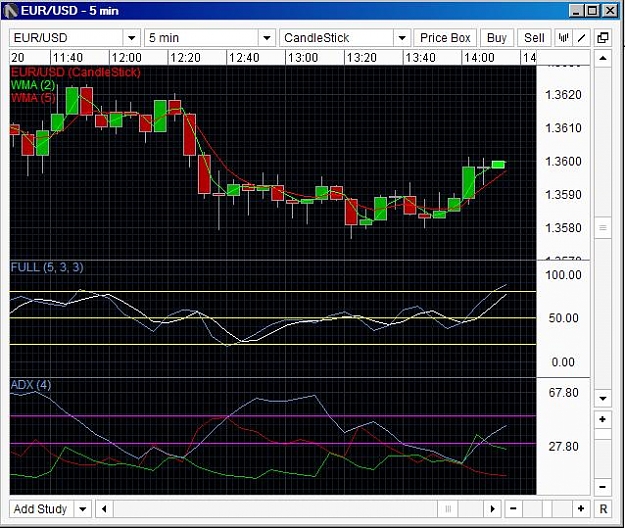The width and height of the screenshot is (625, 528).
Task: Click the 67.80 ADX axis value
Action: [x=563, y=393]
